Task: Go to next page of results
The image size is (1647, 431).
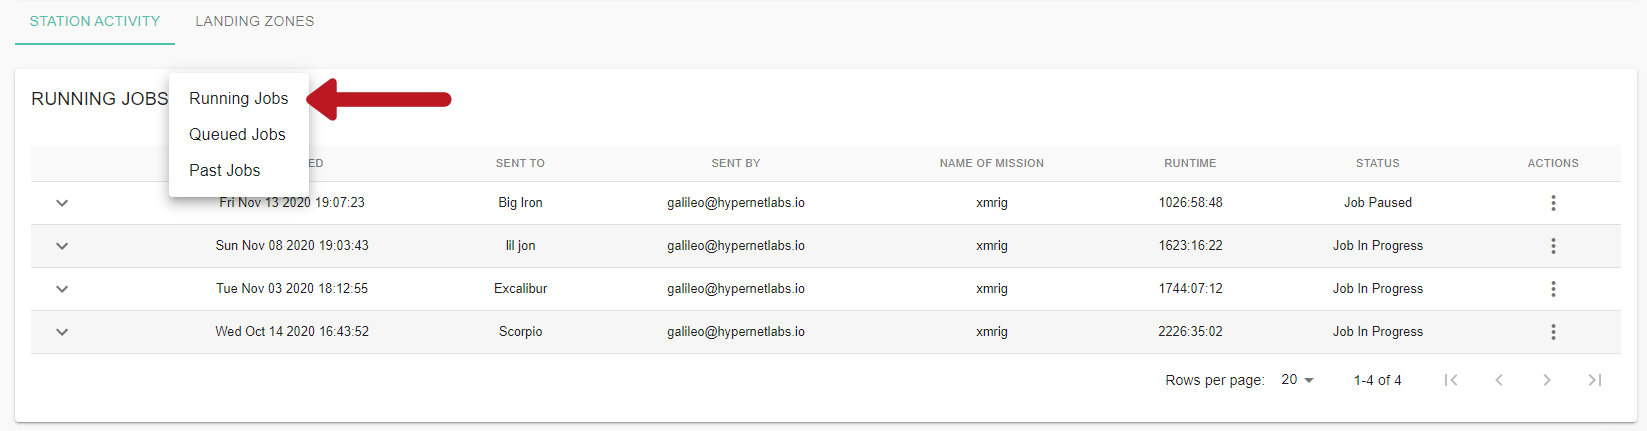Action: click(1547, 380)
